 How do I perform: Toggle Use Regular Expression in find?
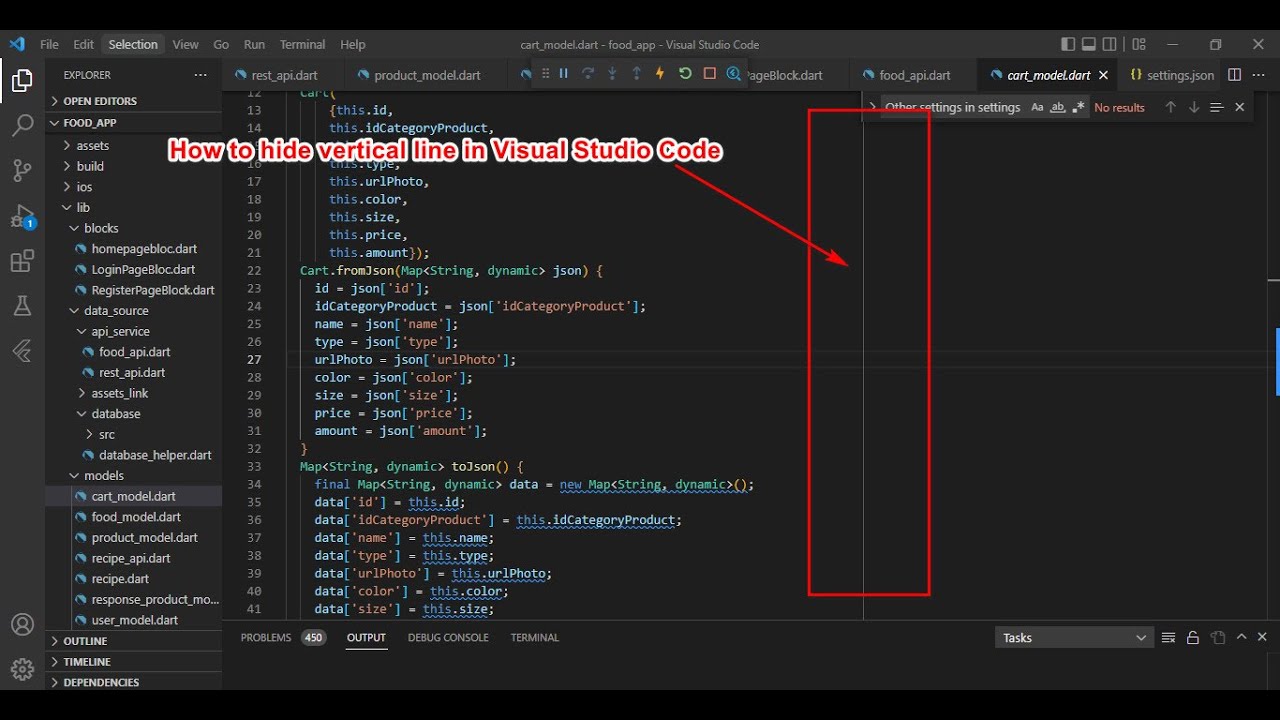tap(1078, 107)
